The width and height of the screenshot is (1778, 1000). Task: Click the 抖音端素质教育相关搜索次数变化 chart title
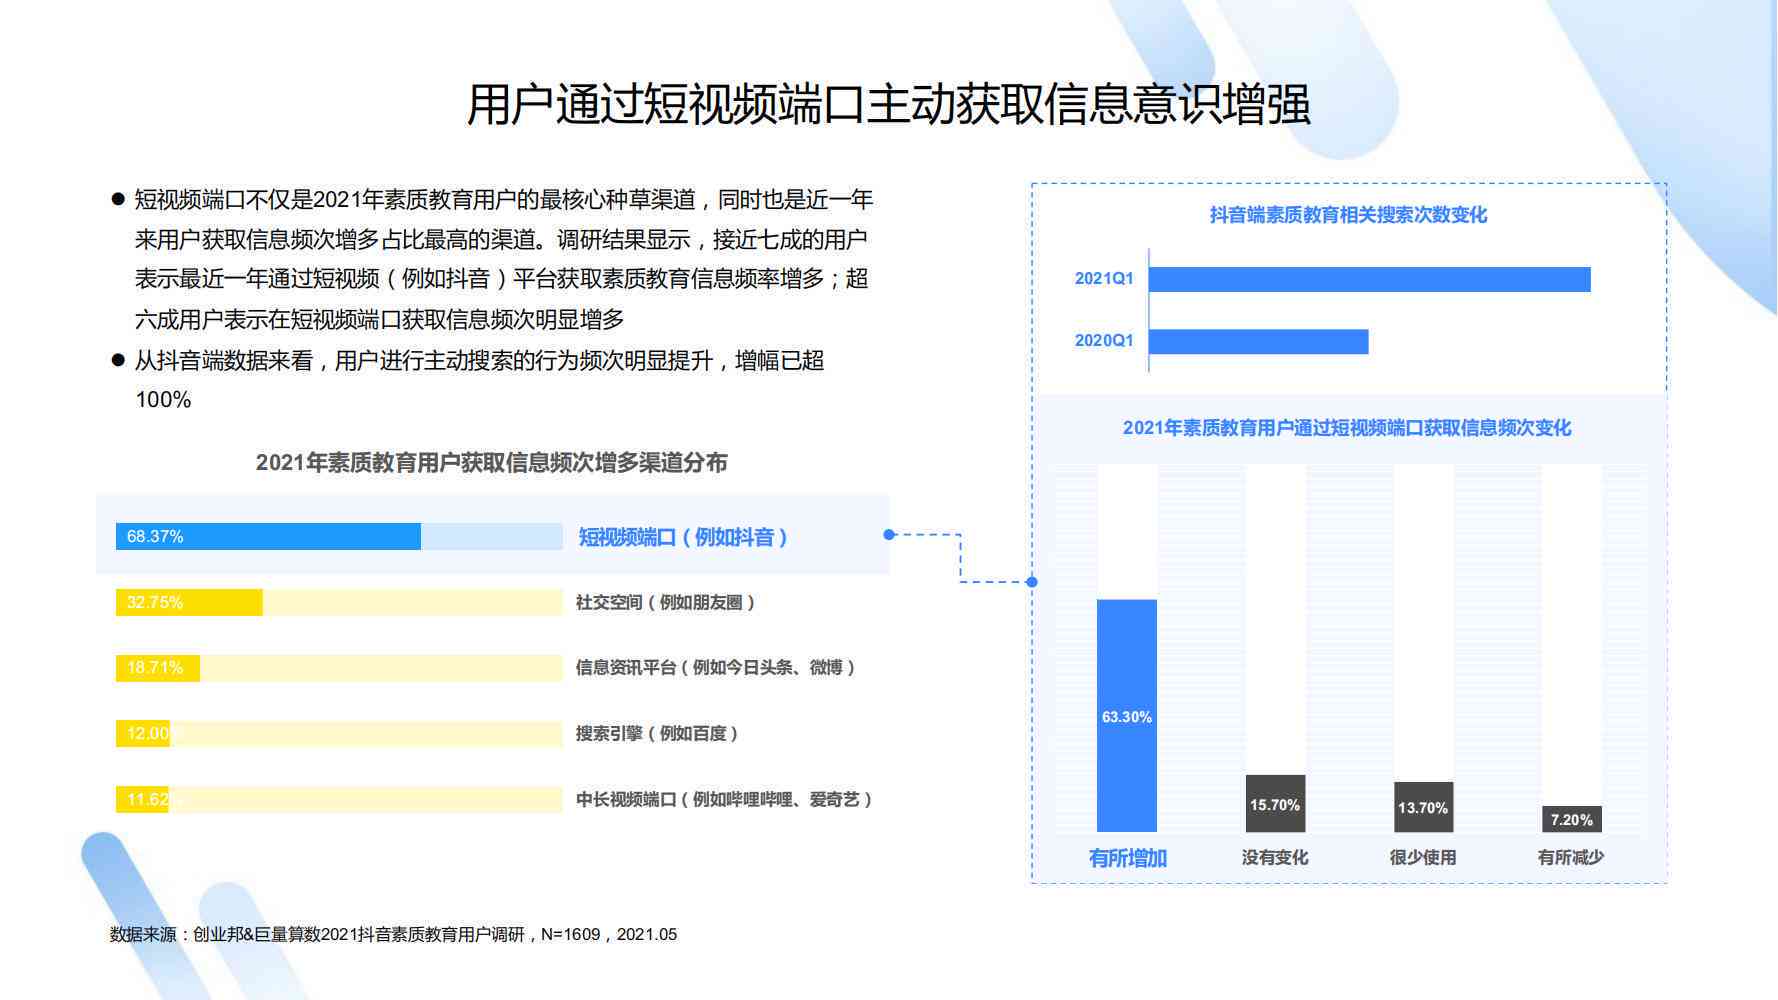click(x=1348, y=215)
